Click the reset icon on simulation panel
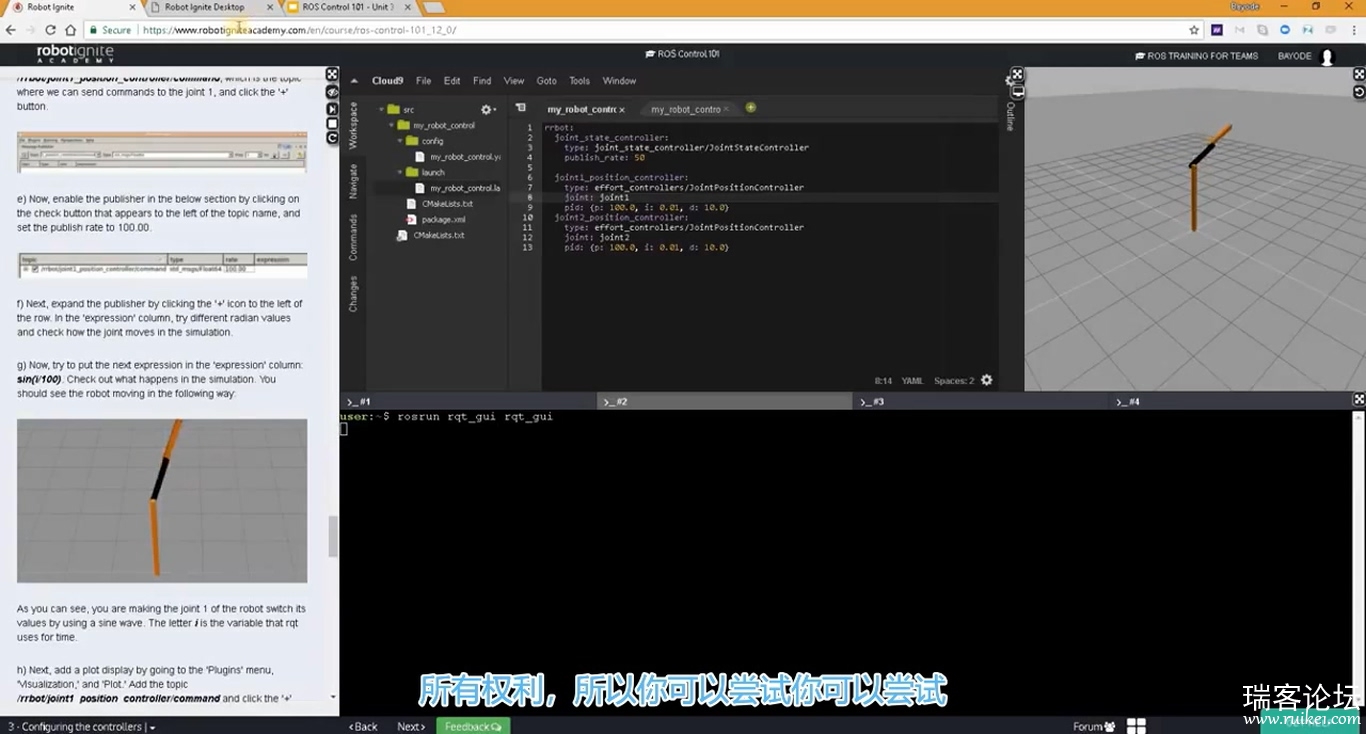 pos(1359,92)
